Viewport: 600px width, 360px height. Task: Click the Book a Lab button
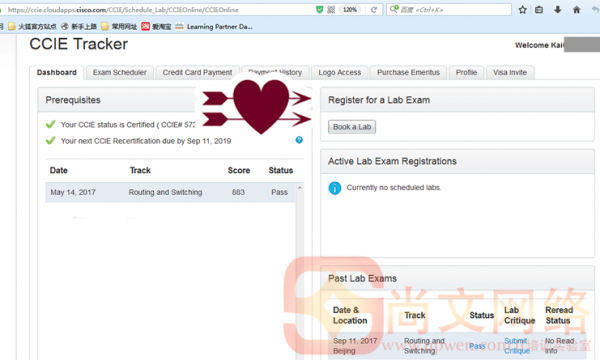tap(352, 127)
